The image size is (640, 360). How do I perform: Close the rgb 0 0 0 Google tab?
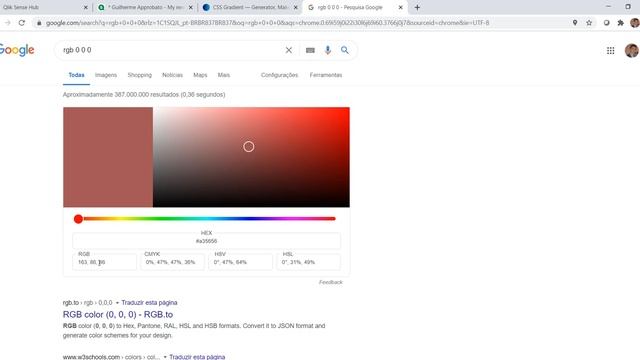tap(400, 7)
